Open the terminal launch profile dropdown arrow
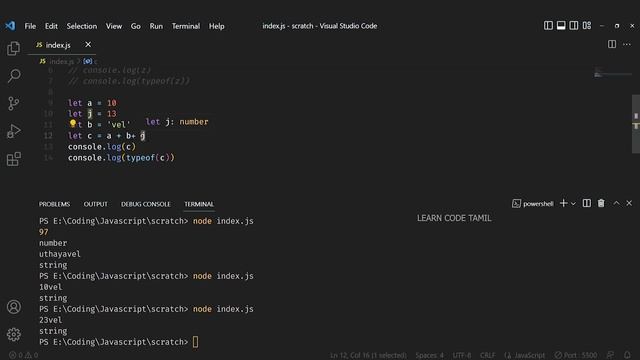Image resolution: width=640 pixels, height=360 pixels. [573, 204]
